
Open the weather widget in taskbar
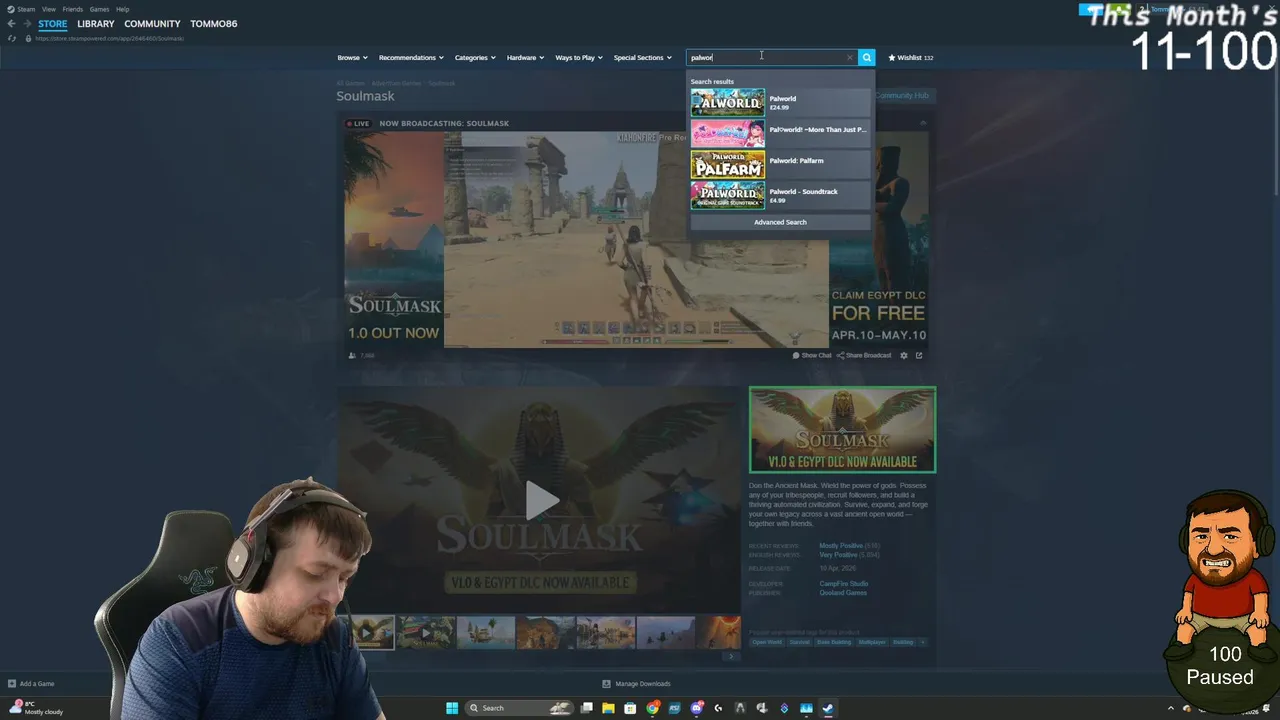(x=36, y=708)
